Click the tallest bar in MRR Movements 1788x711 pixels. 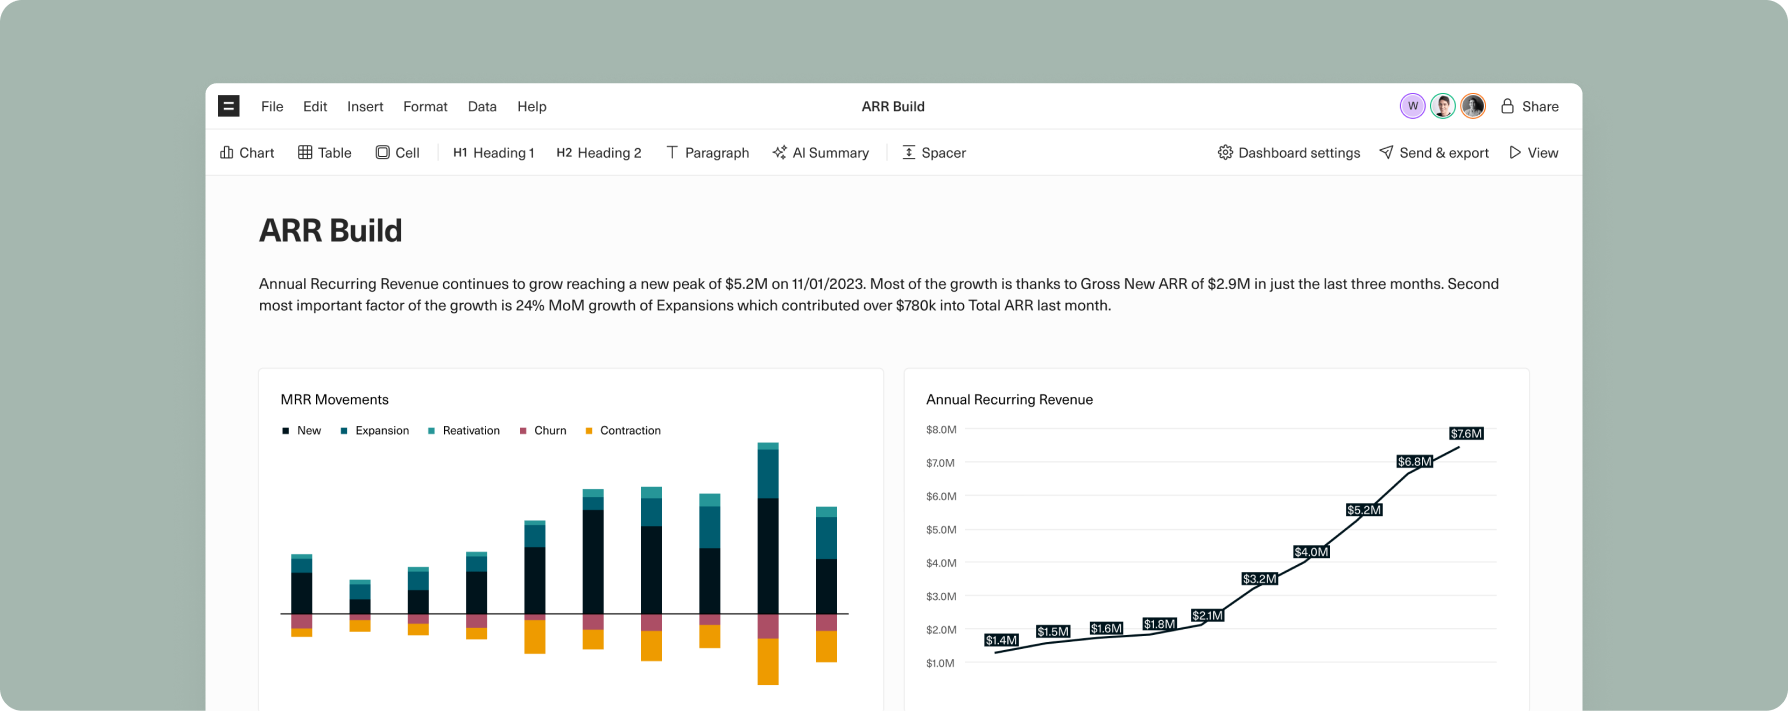point(768,563)
